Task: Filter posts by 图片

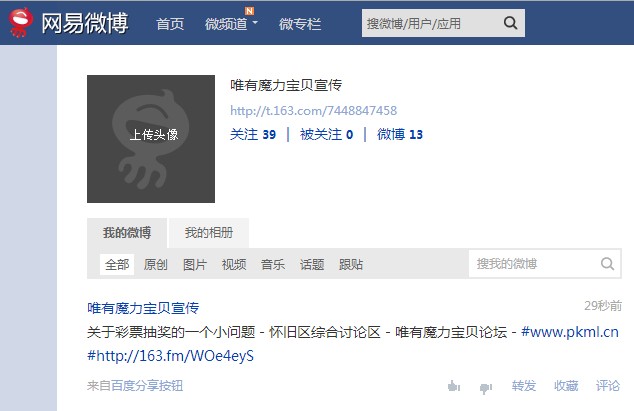Action: pos(195,265)
